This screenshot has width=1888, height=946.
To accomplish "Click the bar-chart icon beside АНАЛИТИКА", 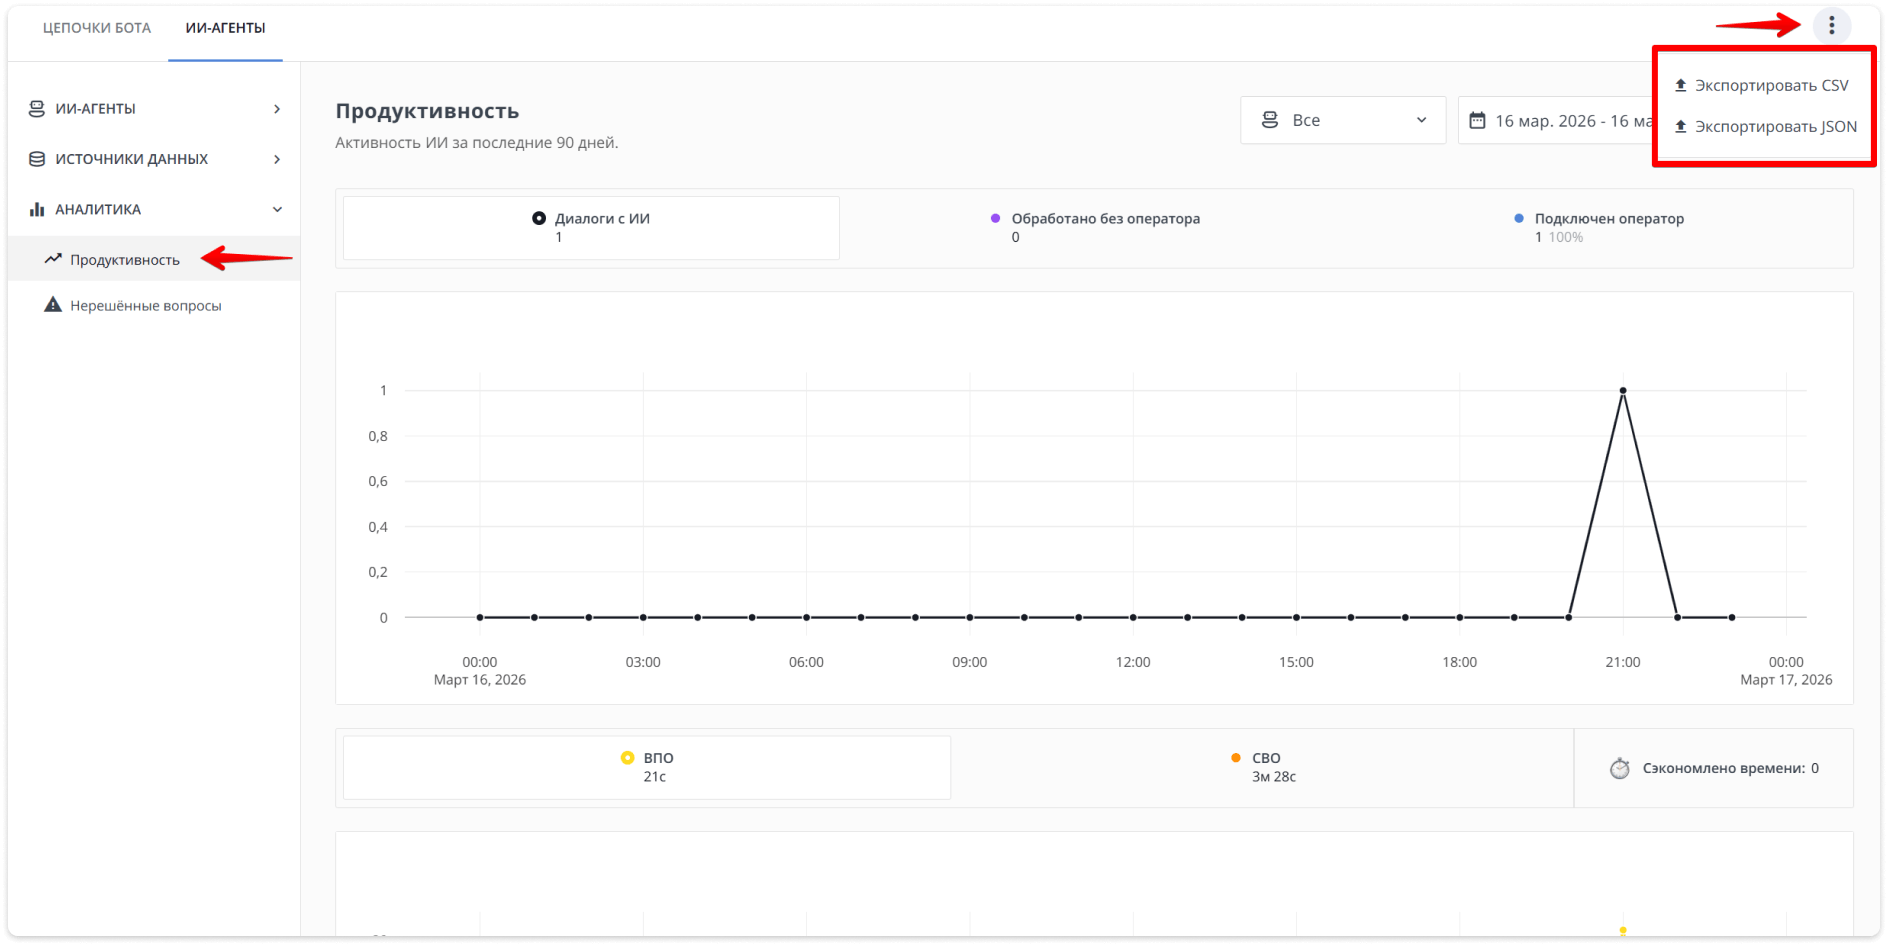I will click(x=37, y=208).
